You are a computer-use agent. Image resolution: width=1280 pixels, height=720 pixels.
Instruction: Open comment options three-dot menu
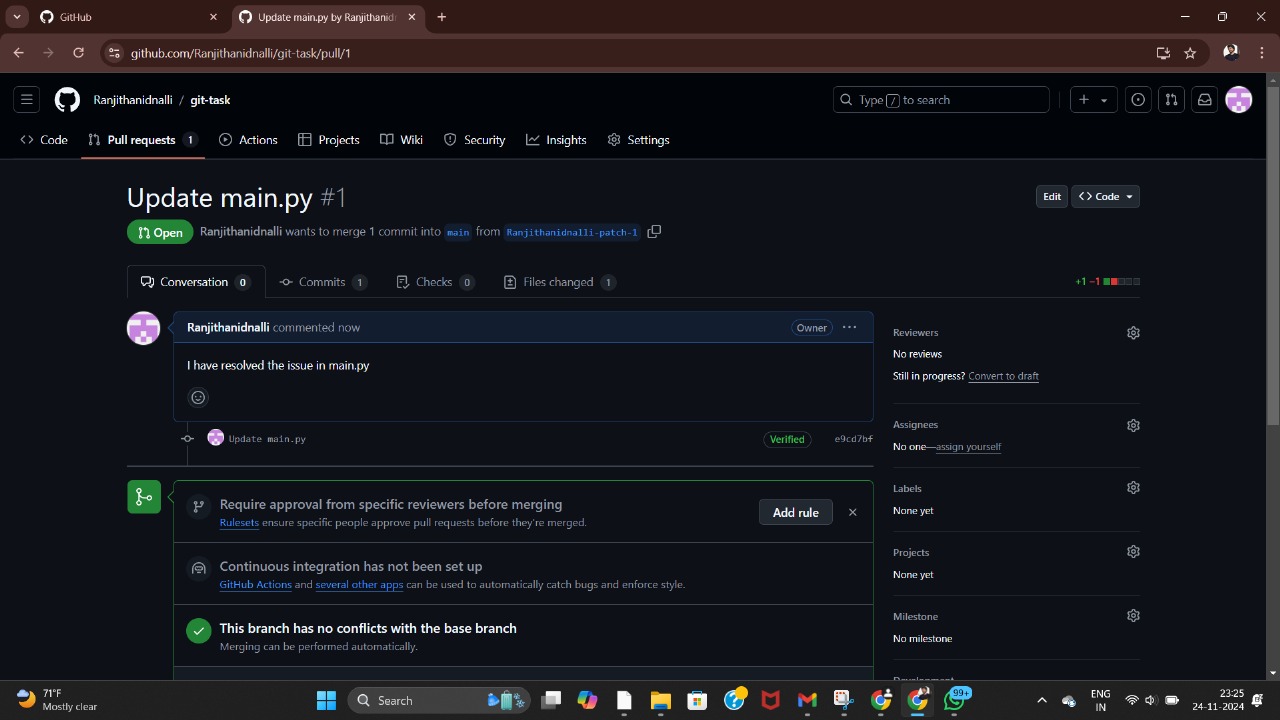849,327
